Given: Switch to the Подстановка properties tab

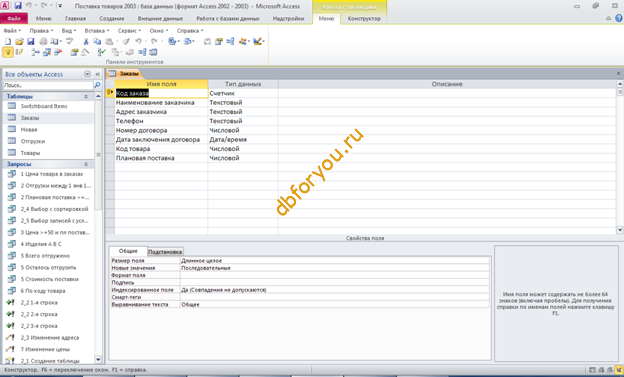Looking at the screenshot, I should [x=165, y=252].
